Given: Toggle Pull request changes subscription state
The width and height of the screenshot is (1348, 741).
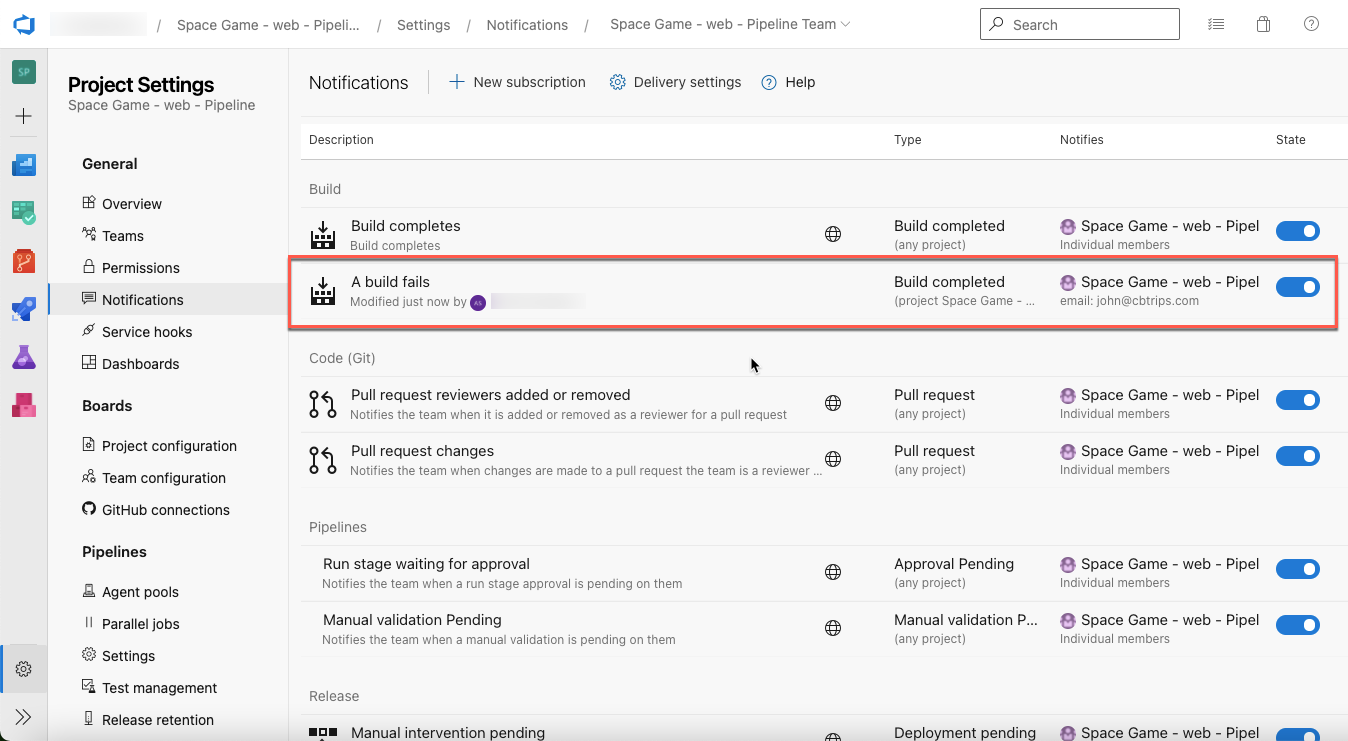Looking at the screenshot, I should (1298, 456).
